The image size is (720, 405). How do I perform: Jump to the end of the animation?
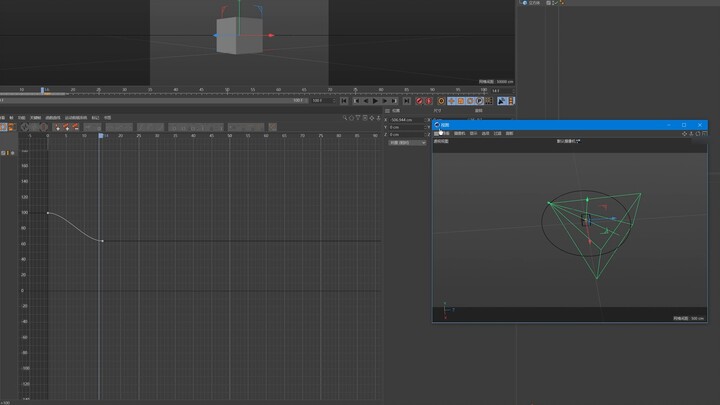[407, 100]
